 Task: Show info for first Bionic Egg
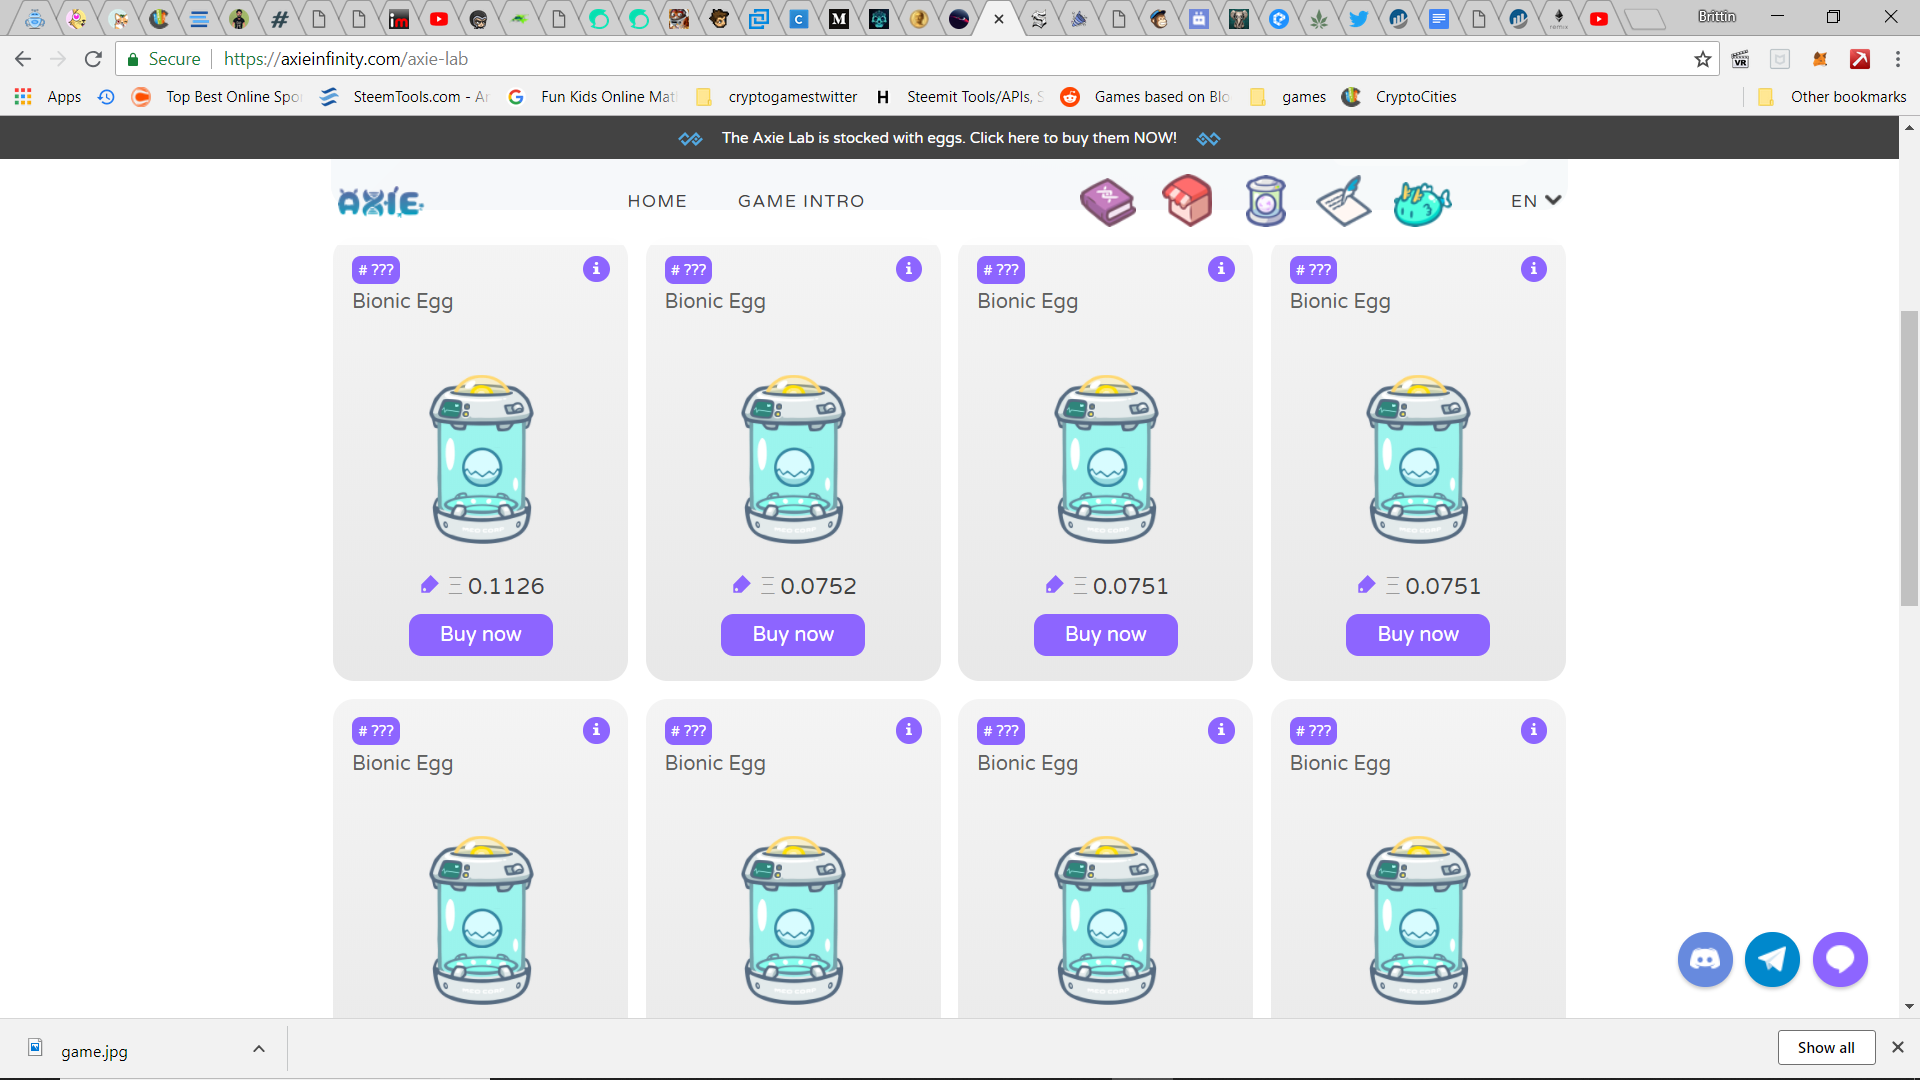596,269
